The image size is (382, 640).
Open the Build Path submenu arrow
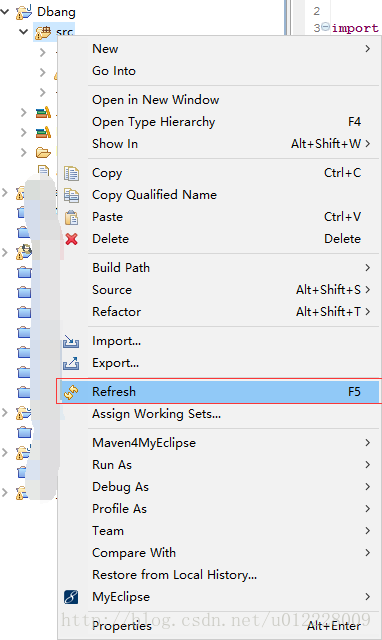pos(368,268)
